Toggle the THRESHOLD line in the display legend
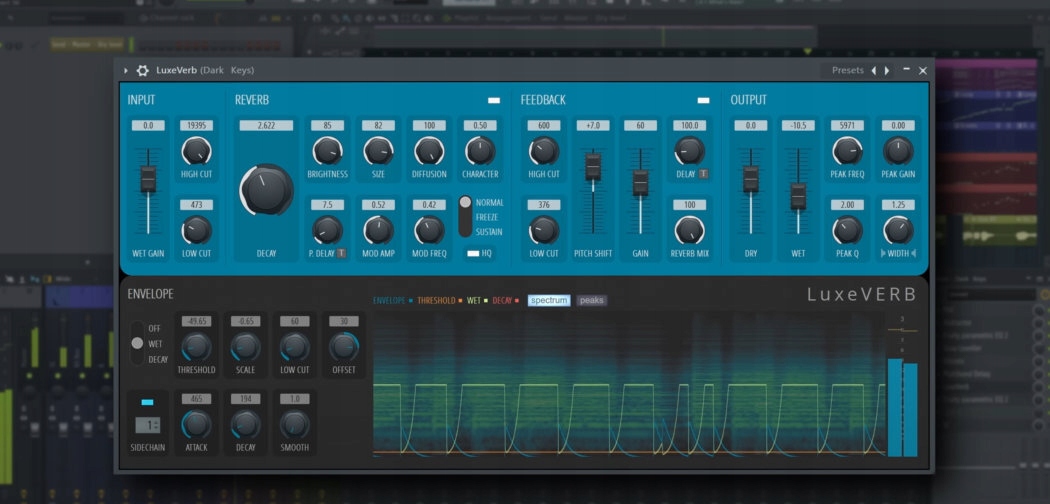 click(x=440, y=301)
